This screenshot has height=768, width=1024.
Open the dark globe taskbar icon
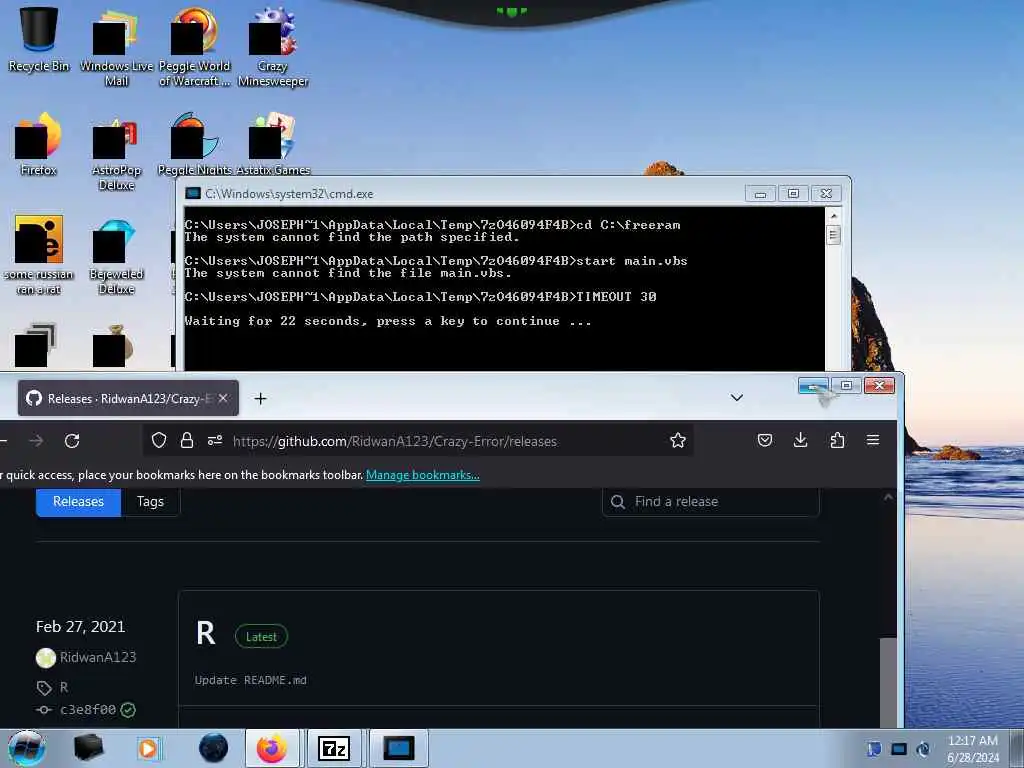(214, 748)
